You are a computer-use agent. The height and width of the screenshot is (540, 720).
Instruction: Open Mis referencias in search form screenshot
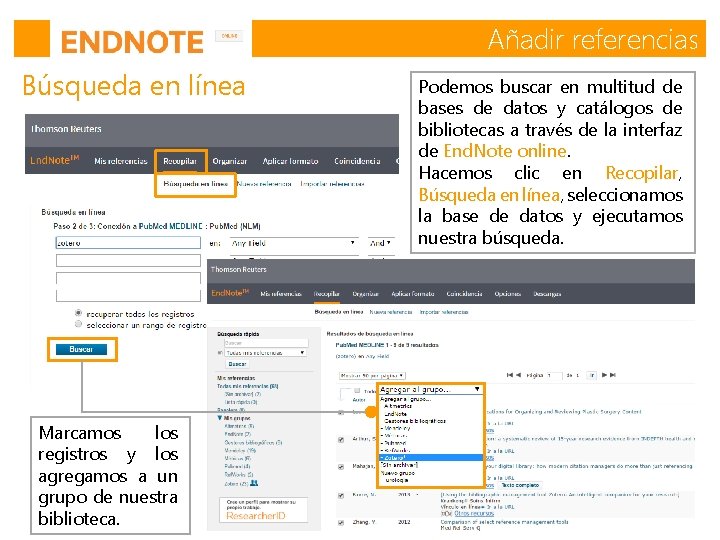click(x=121, y=161)
